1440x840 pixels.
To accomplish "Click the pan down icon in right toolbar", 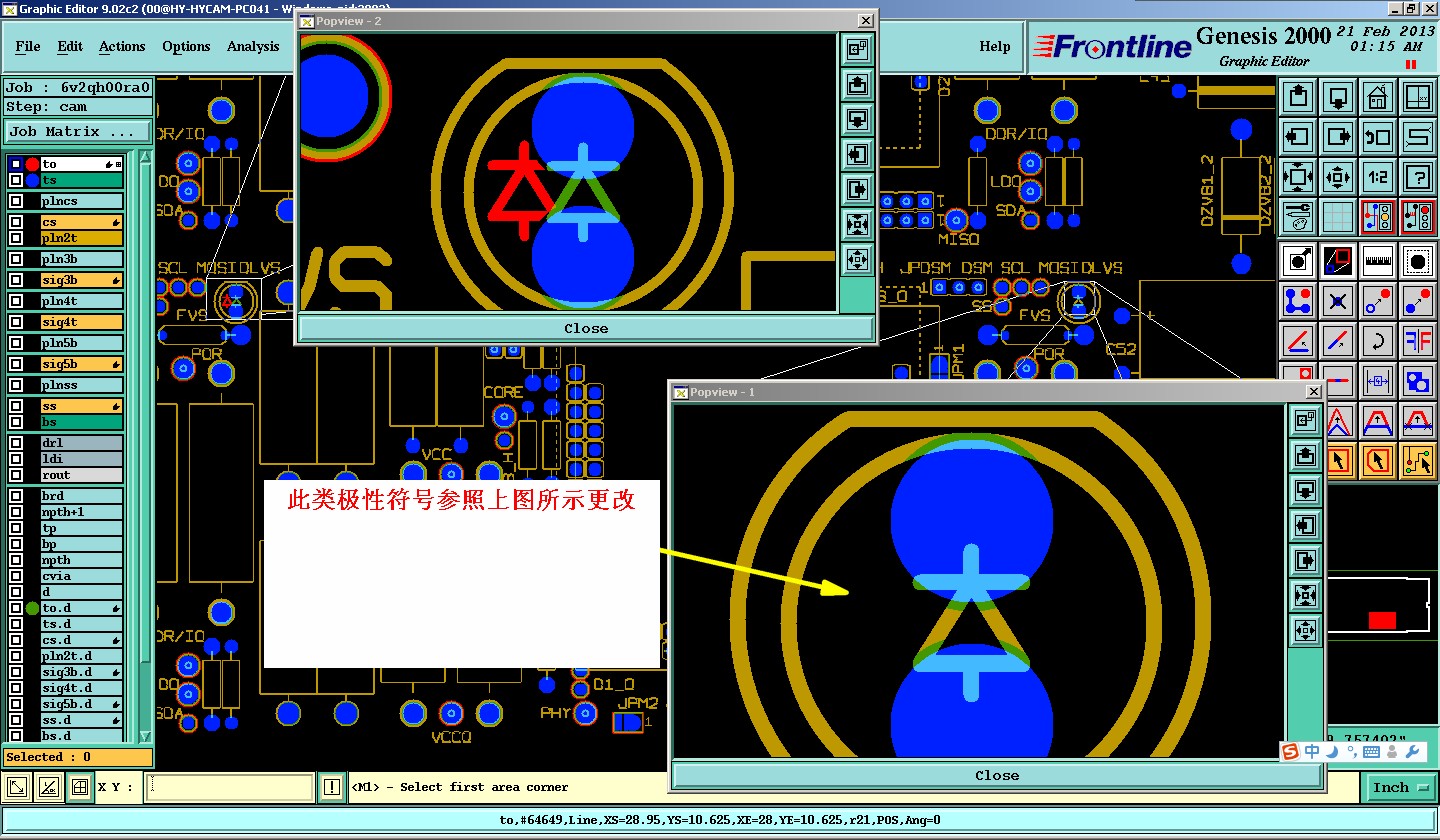I will pos(1338,97).
